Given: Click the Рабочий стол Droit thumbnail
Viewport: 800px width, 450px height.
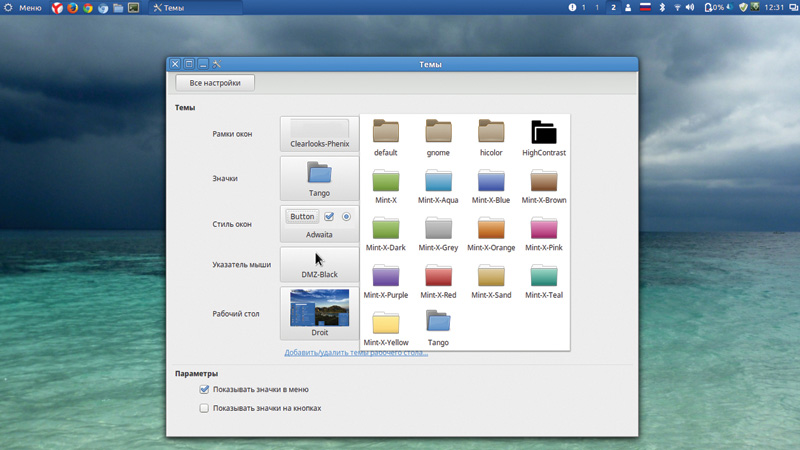Looking at the screenshot, I should click(x=319, y=309).
